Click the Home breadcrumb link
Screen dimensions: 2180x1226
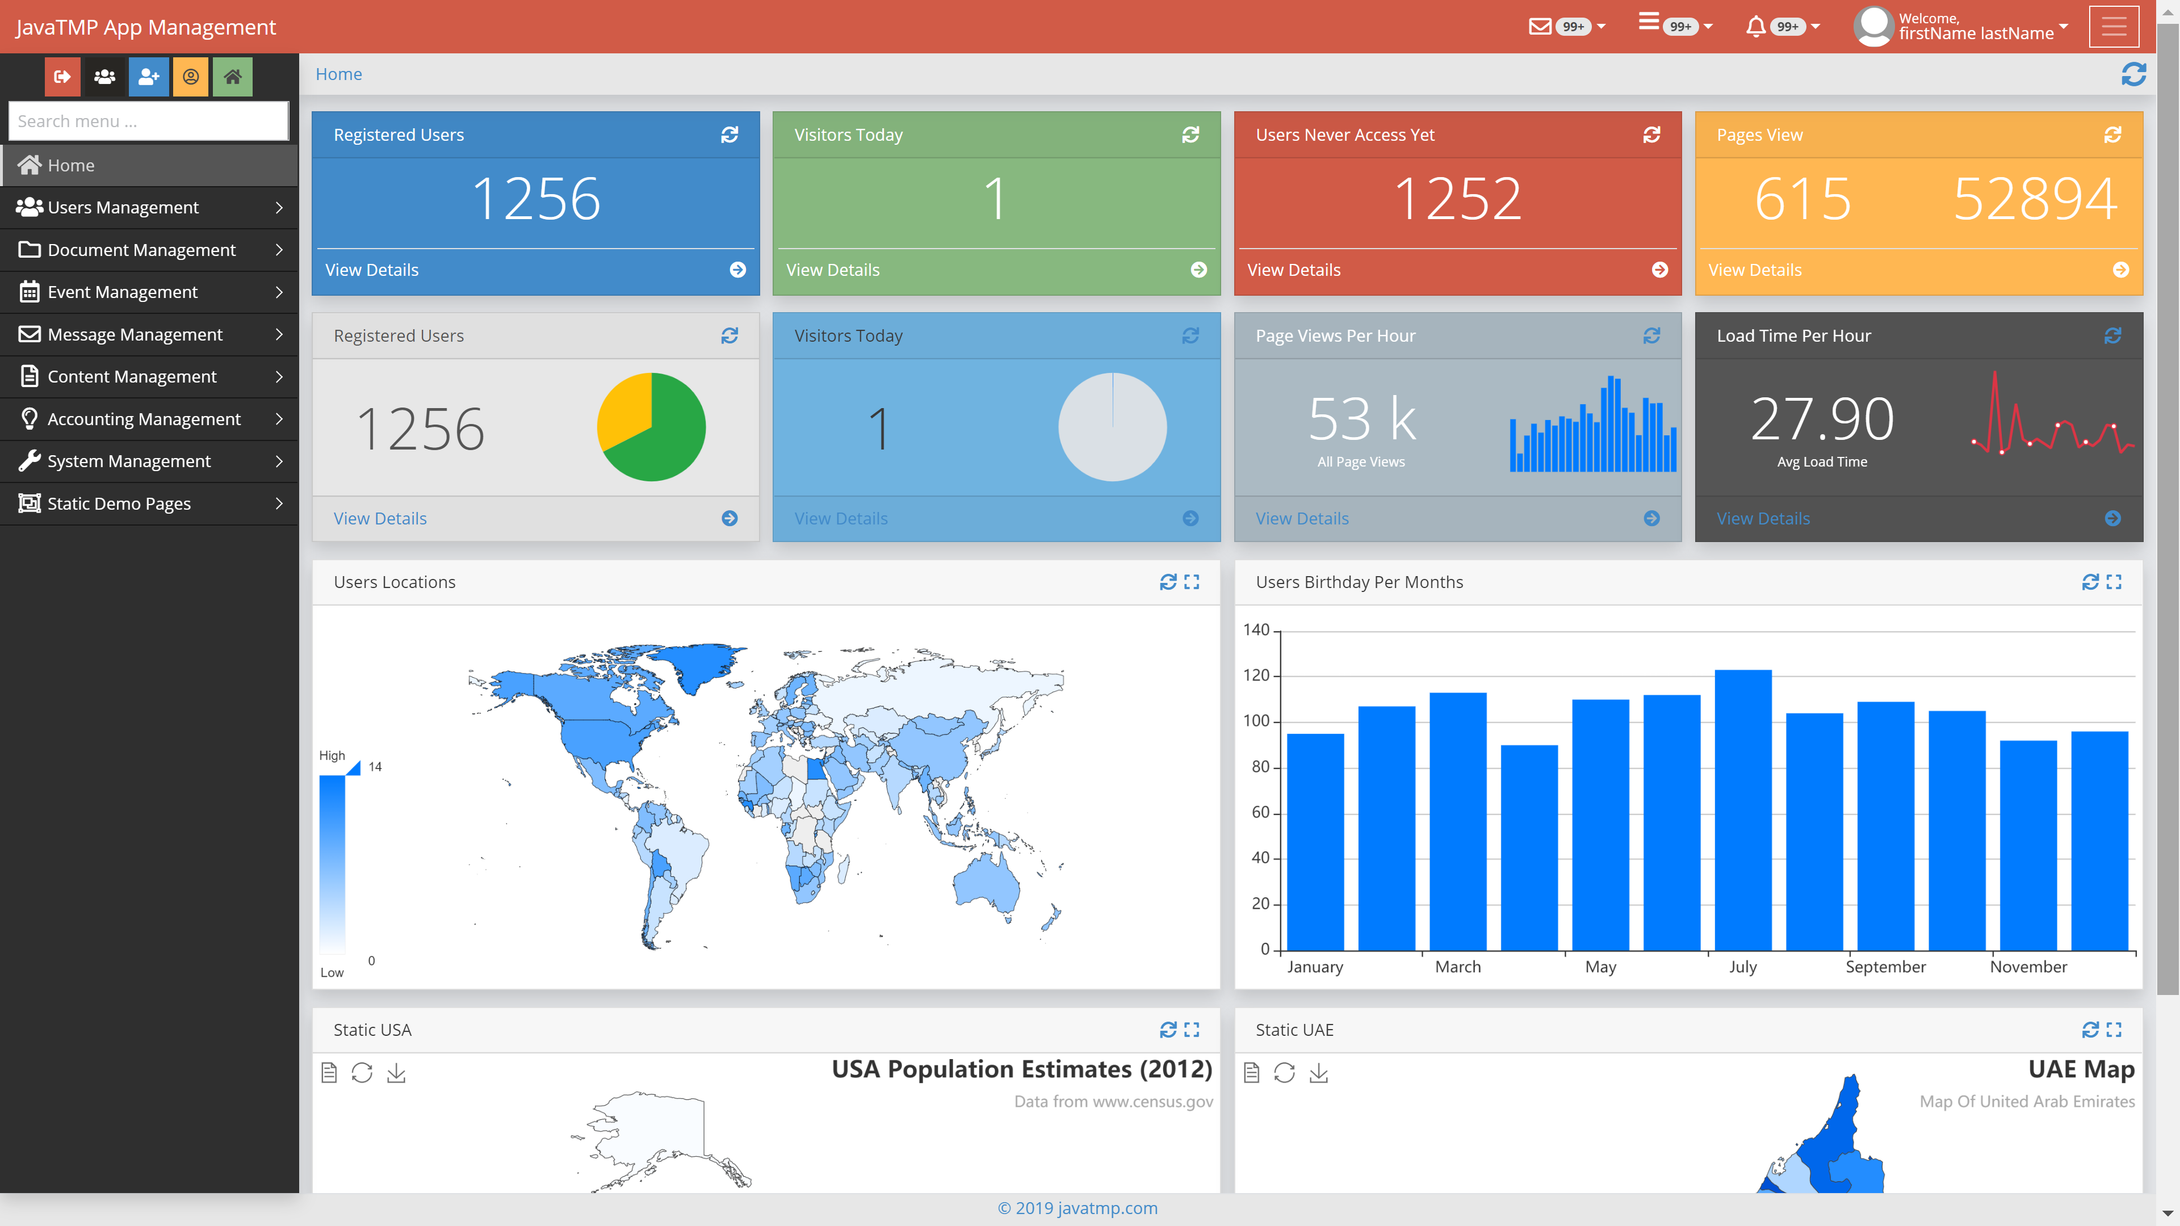(x=339, y=74)
